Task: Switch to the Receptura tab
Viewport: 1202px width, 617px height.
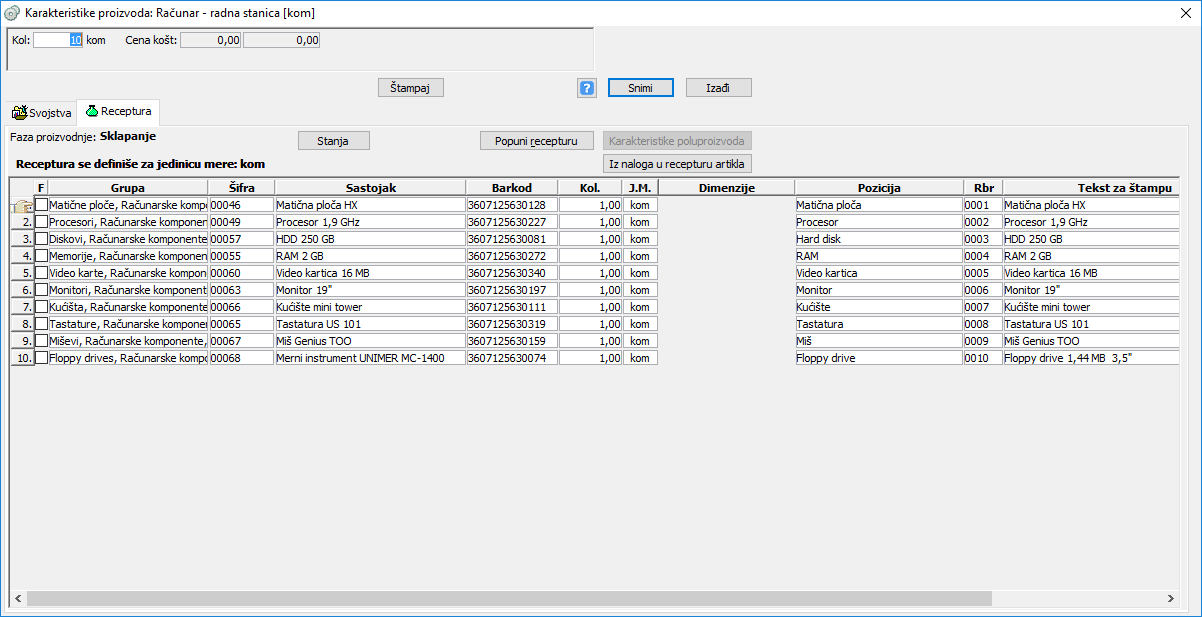Action: click(x=118, y=111)
